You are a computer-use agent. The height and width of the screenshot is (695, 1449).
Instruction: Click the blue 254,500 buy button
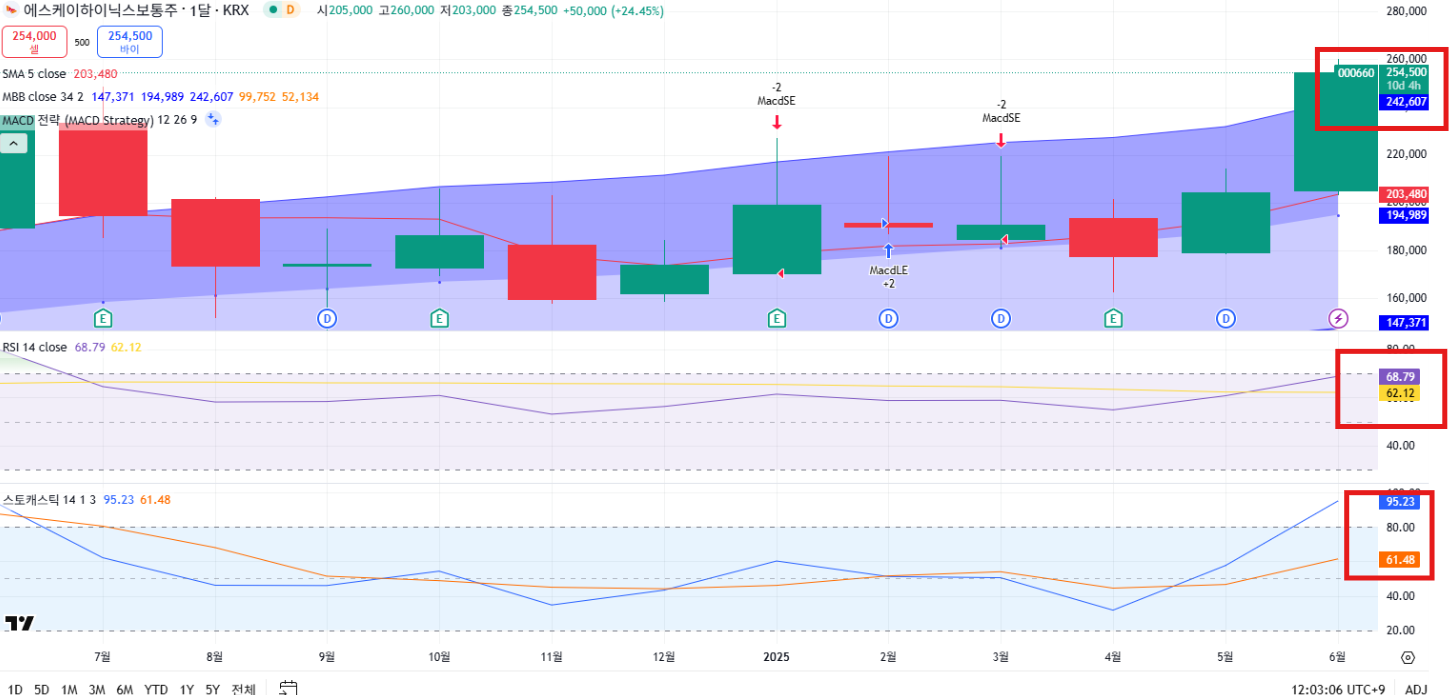[x=129, y=42]
